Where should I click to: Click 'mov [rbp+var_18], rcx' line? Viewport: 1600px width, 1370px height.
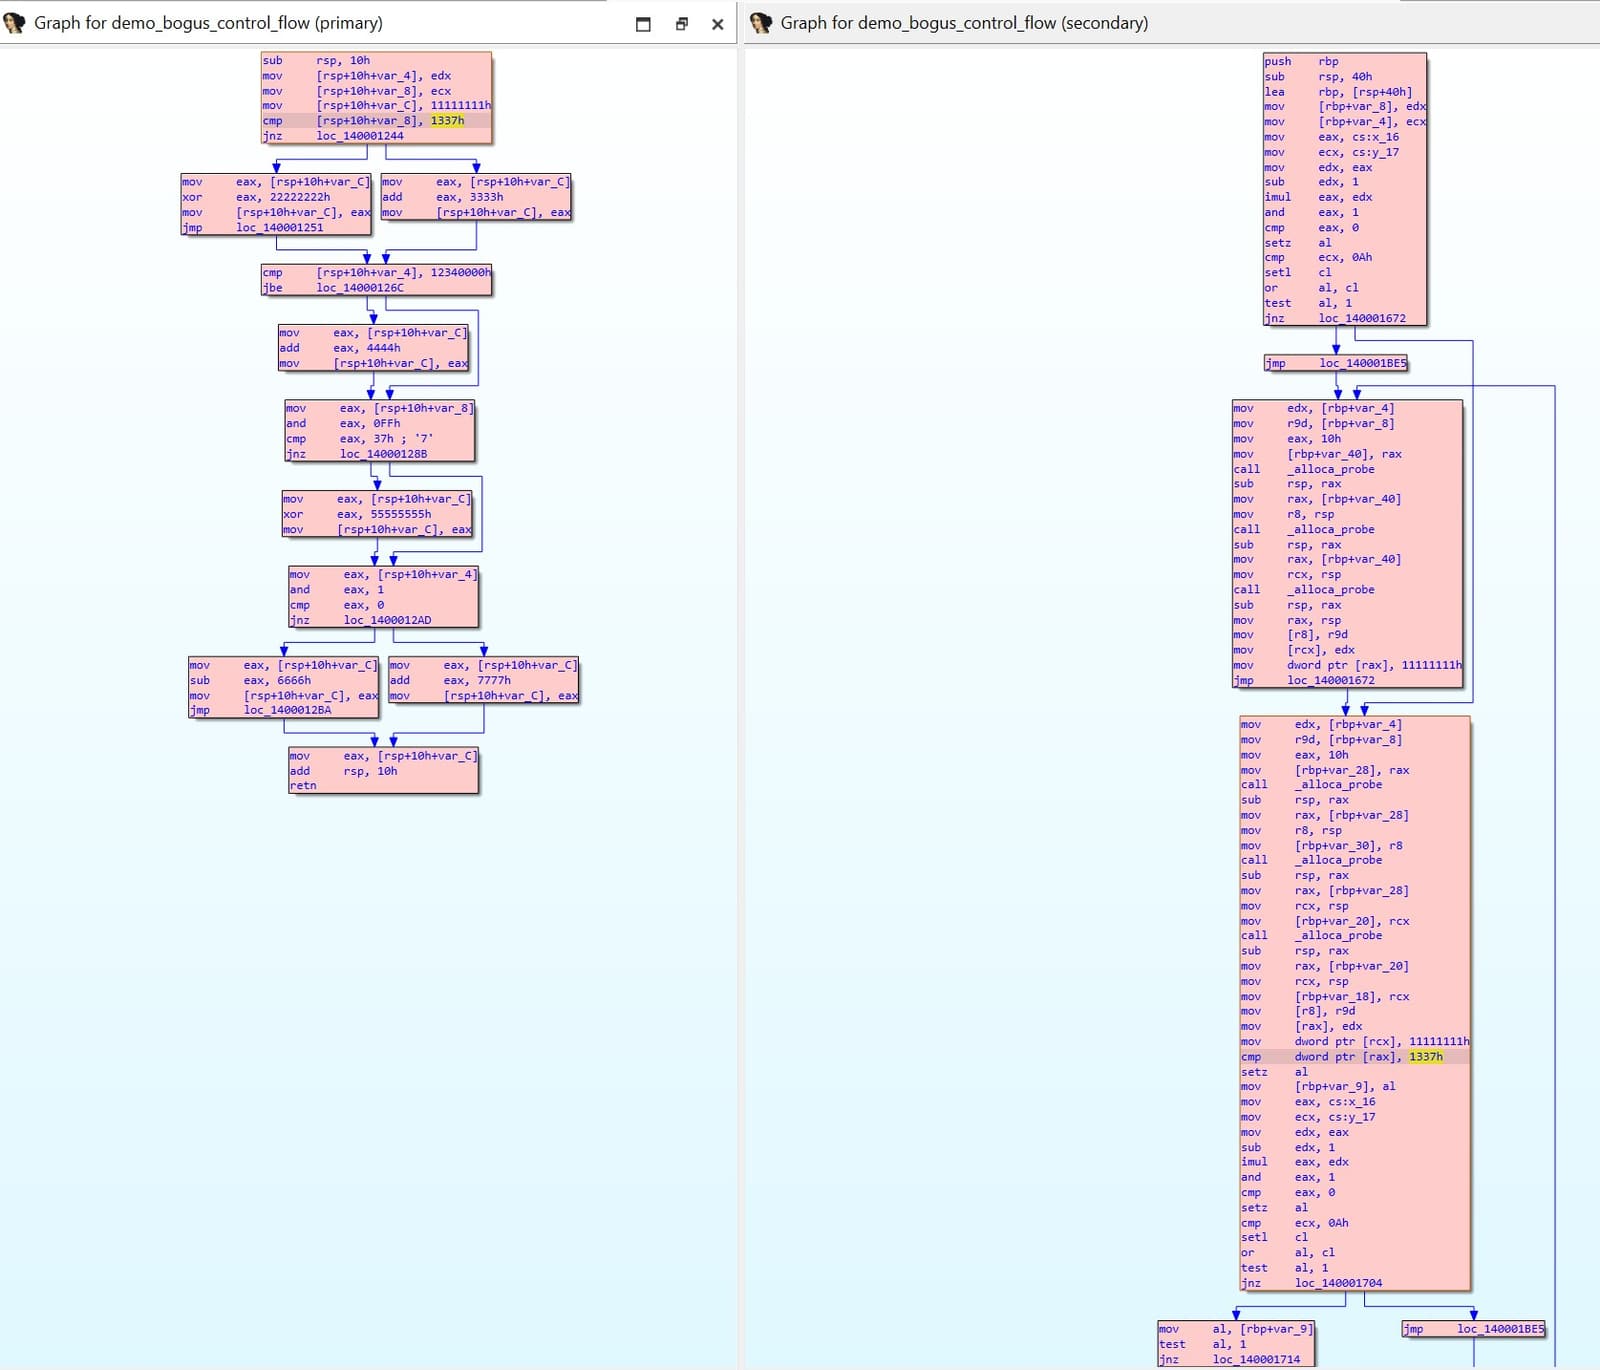1325,997
